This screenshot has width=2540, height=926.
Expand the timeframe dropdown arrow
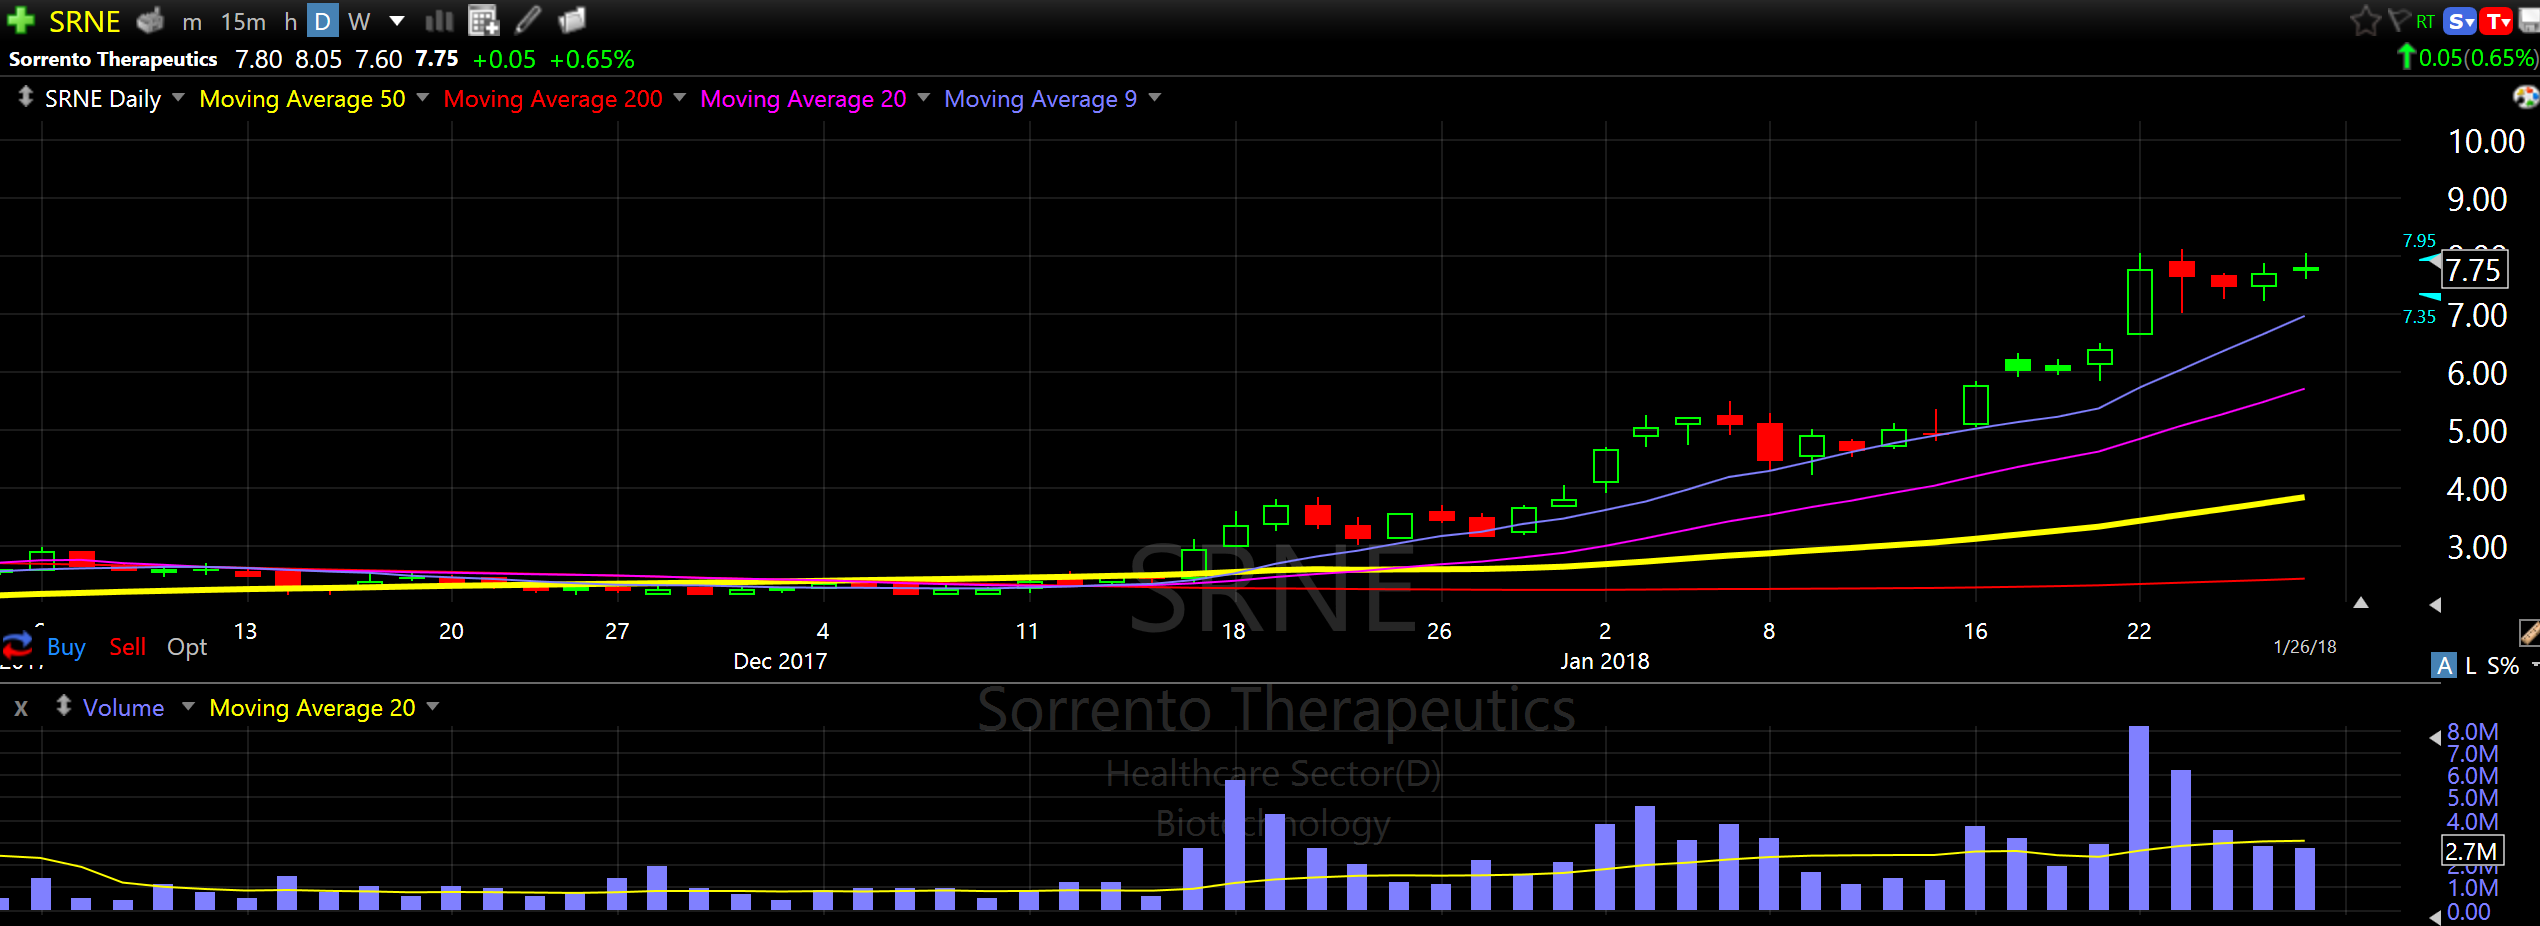[x=397, y=21]
